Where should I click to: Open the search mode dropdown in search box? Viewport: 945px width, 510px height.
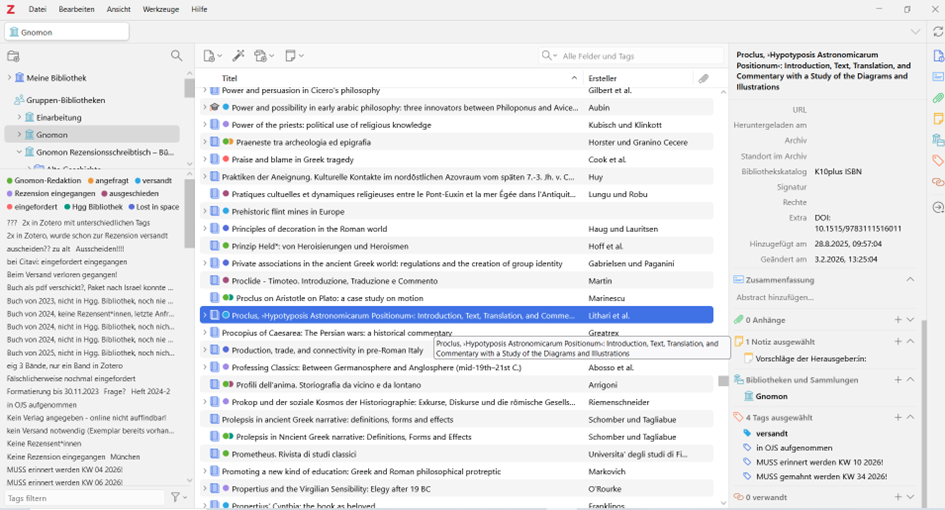[x=548, y=55]
